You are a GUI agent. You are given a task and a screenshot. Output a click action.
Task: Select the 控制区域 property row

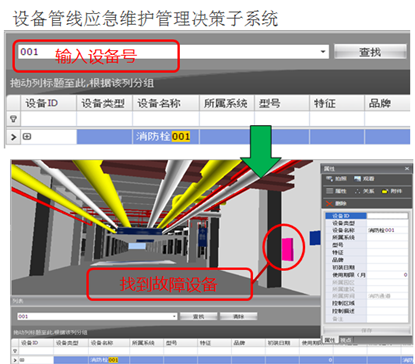point(367,303)
